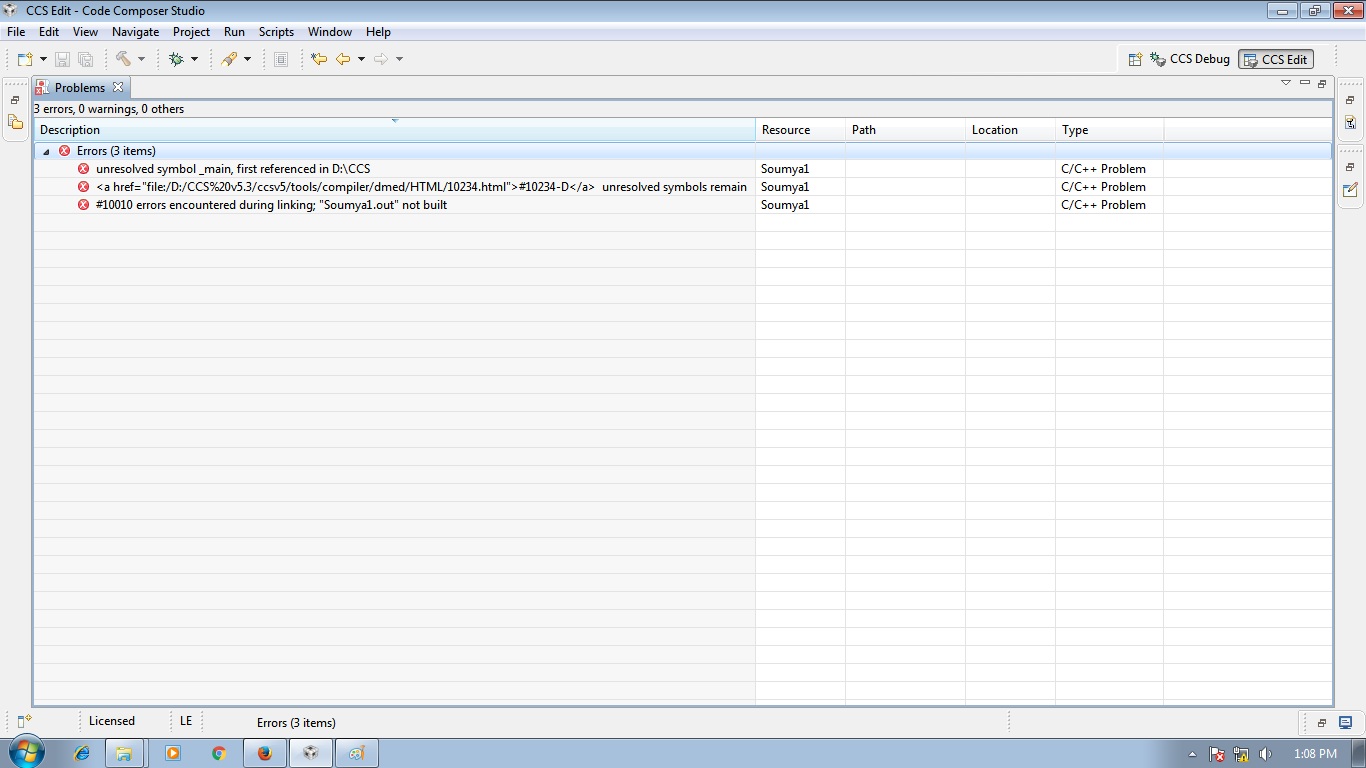Minimize the Problems view panel
1366x768 pixels.
pos(1305,83)
